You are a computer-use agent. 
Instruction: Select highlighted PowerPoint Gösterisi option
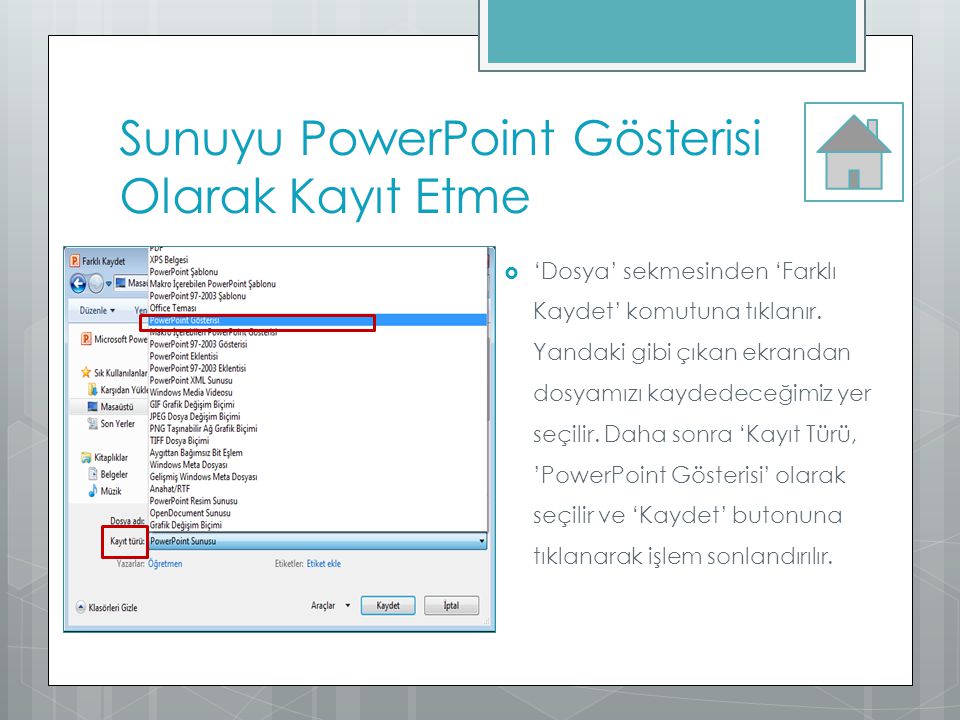click(x=318, y=320)
